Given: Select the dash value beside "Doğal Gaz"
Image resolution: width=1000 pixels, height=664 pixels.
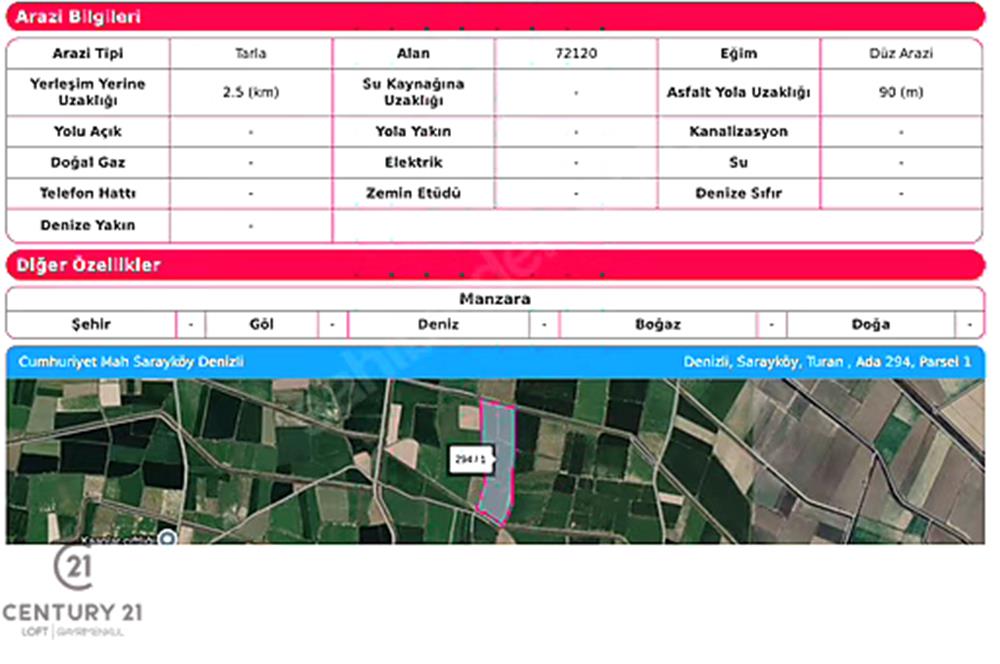Looking at the screenshot, I should click(x=251, y=163).
